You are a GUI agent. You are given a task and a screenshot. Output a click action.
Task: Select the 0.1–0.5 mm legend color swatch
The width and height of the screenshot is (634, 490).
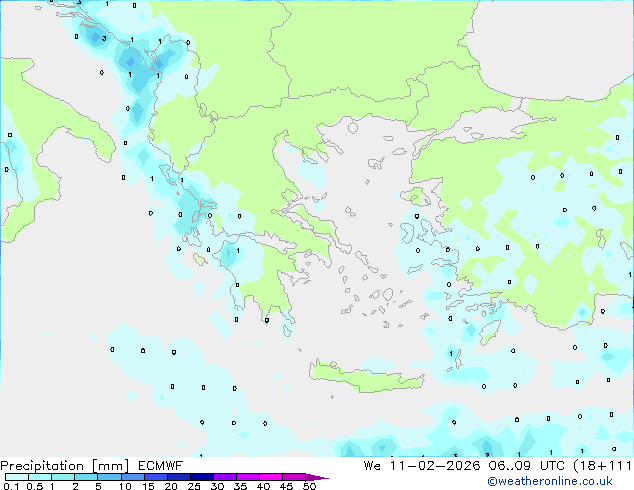(17, 477)
